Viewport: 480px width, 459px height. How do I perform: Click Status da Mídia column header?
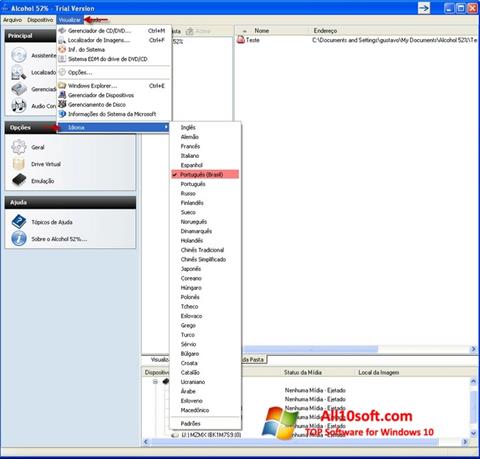[x=303, y=372]
